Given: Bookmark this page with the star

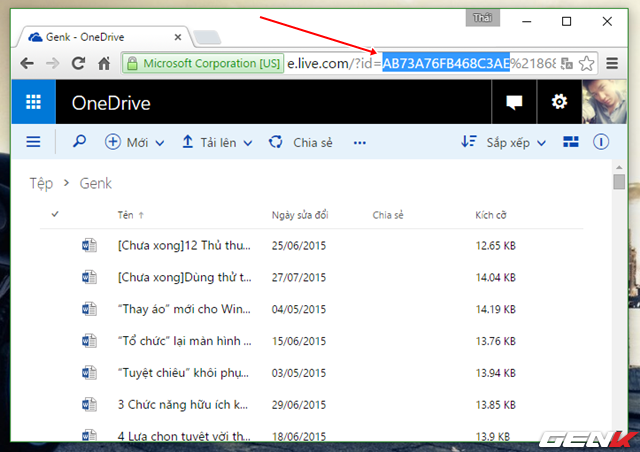Looking at the screenshot, I should (587, 63).
